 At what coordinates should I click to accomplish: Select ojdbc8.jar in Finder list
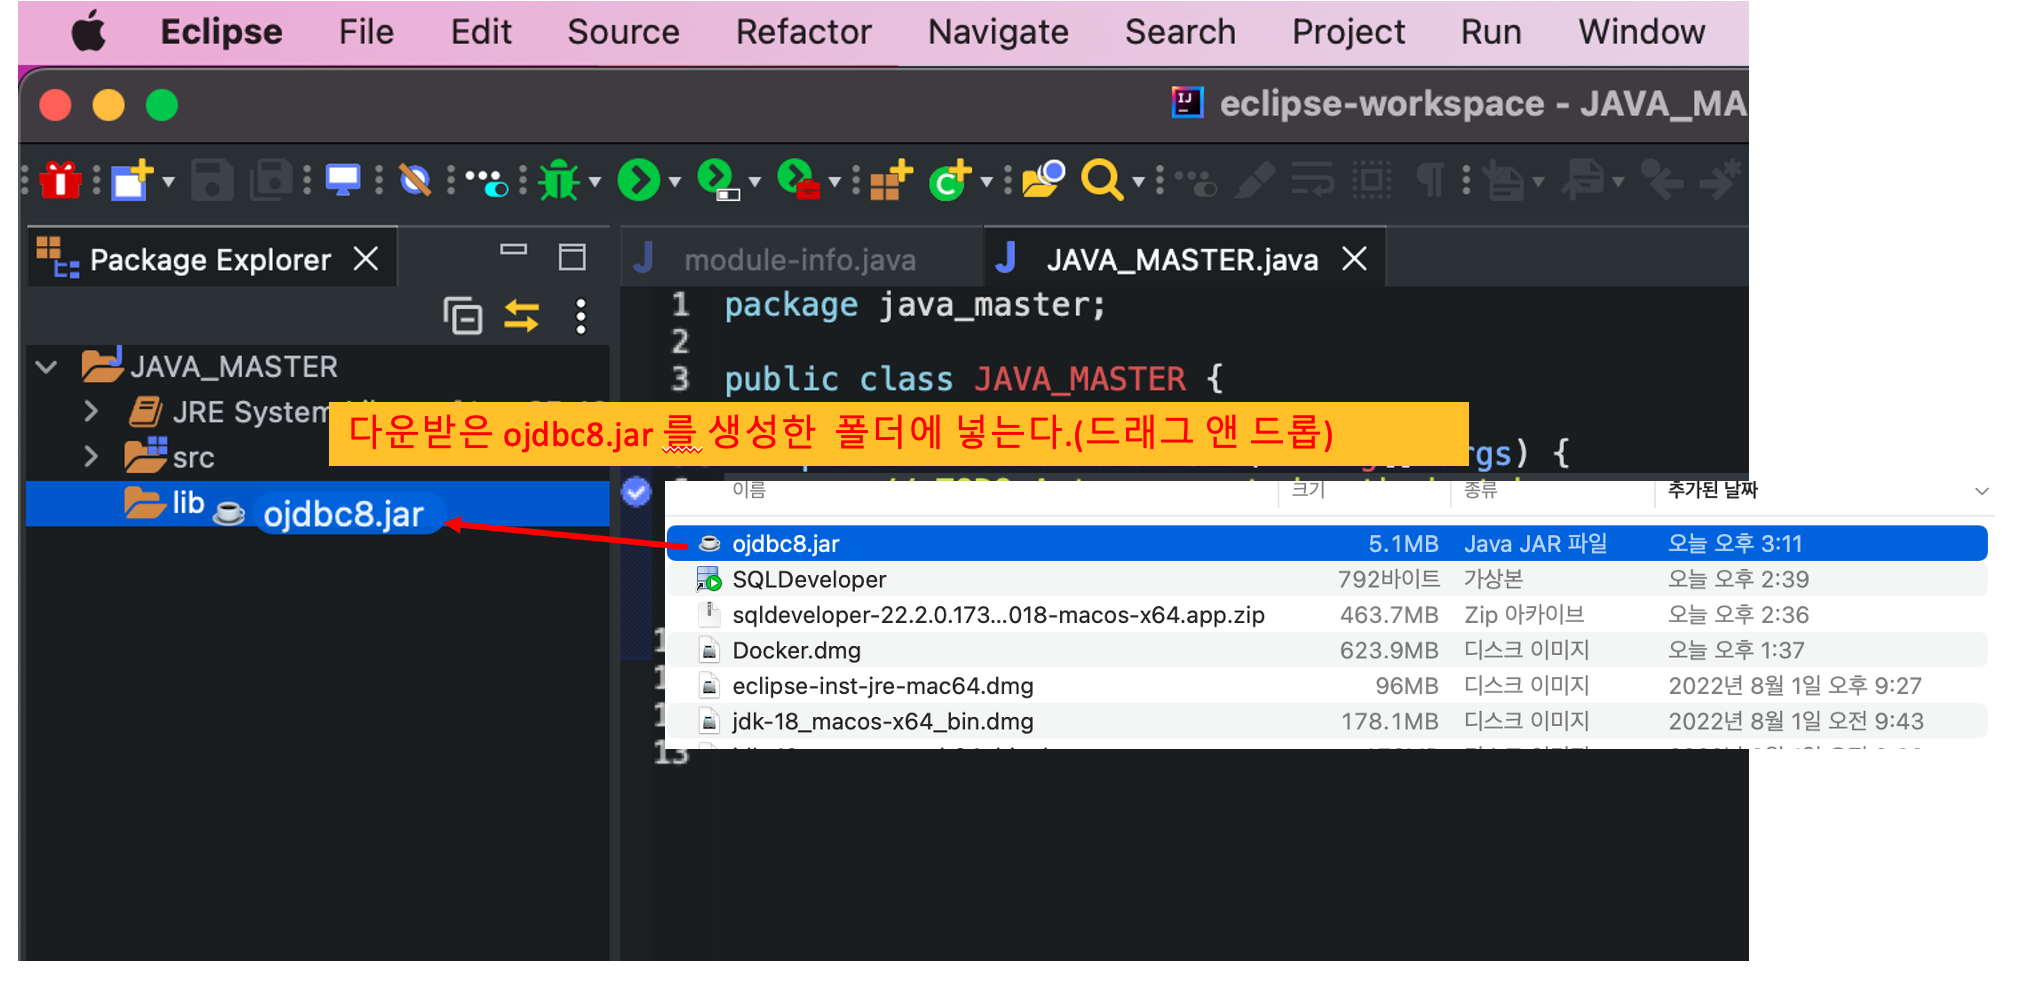coord(1326,543)
